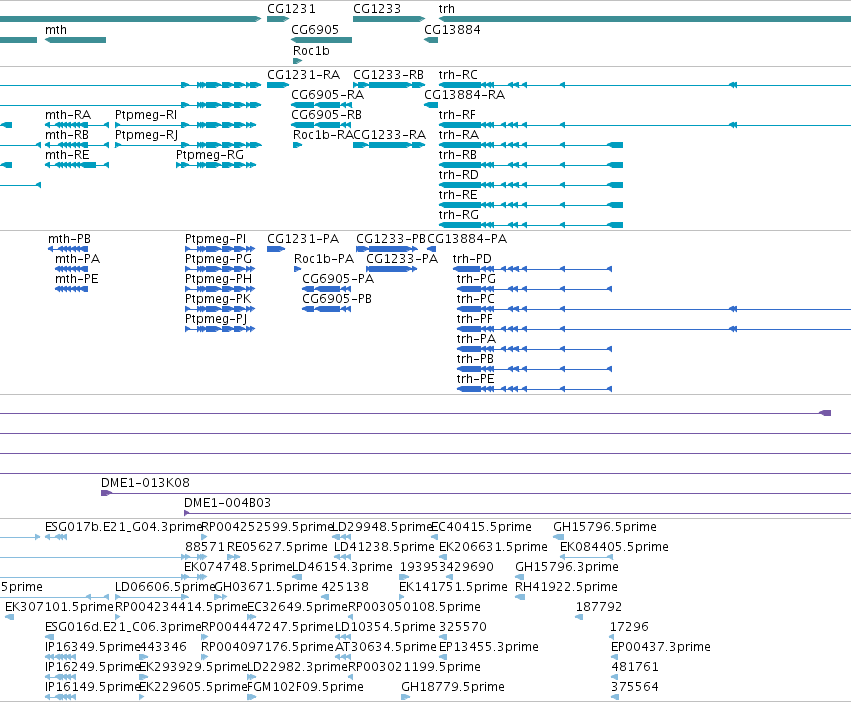
Task: Click transcript CG13884-RA
Action: tap(431, 105)
